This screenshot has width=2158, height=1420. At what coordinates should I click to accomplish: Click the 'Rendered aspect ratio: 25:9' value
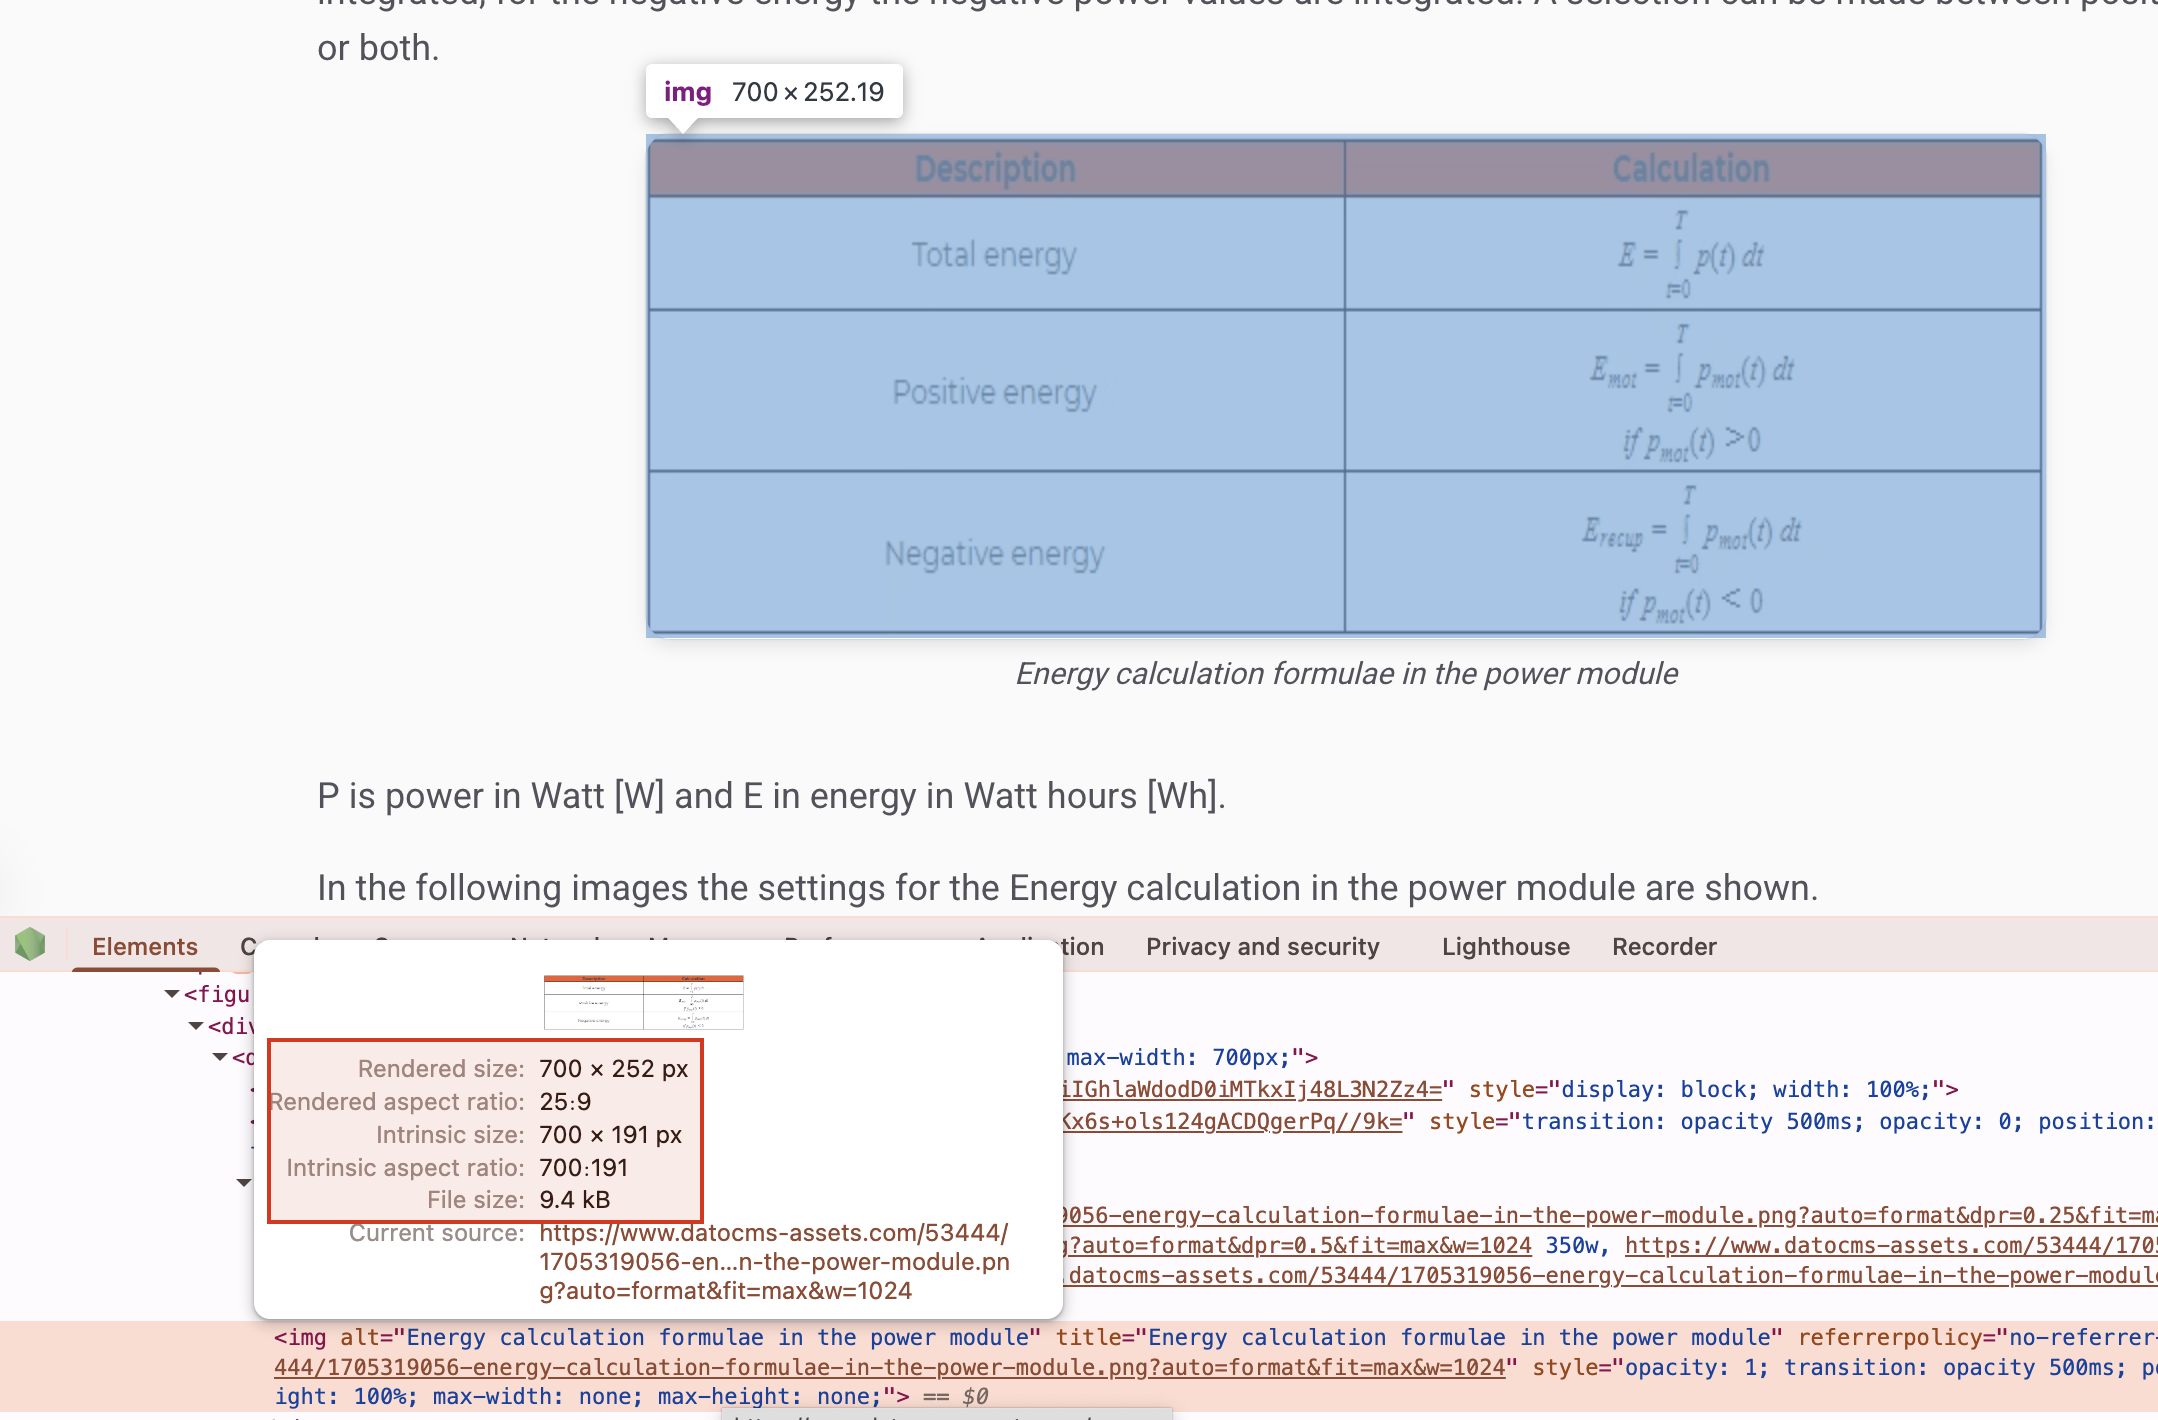click(565, 1101)
